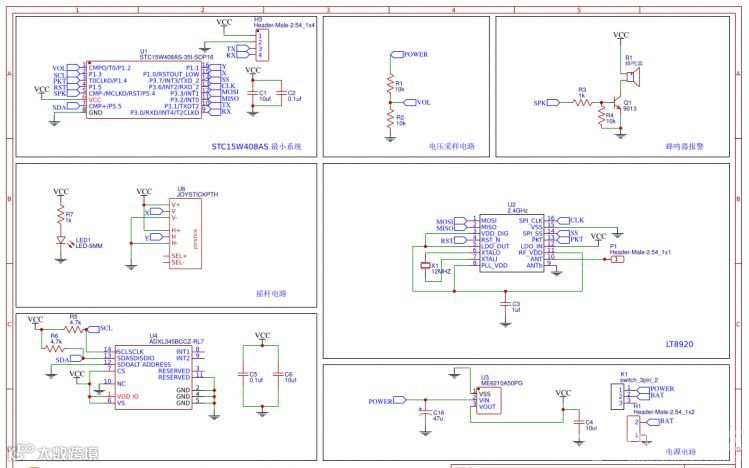Select the U1 STC15W408AS microcontroller chip

coord(144,90)
